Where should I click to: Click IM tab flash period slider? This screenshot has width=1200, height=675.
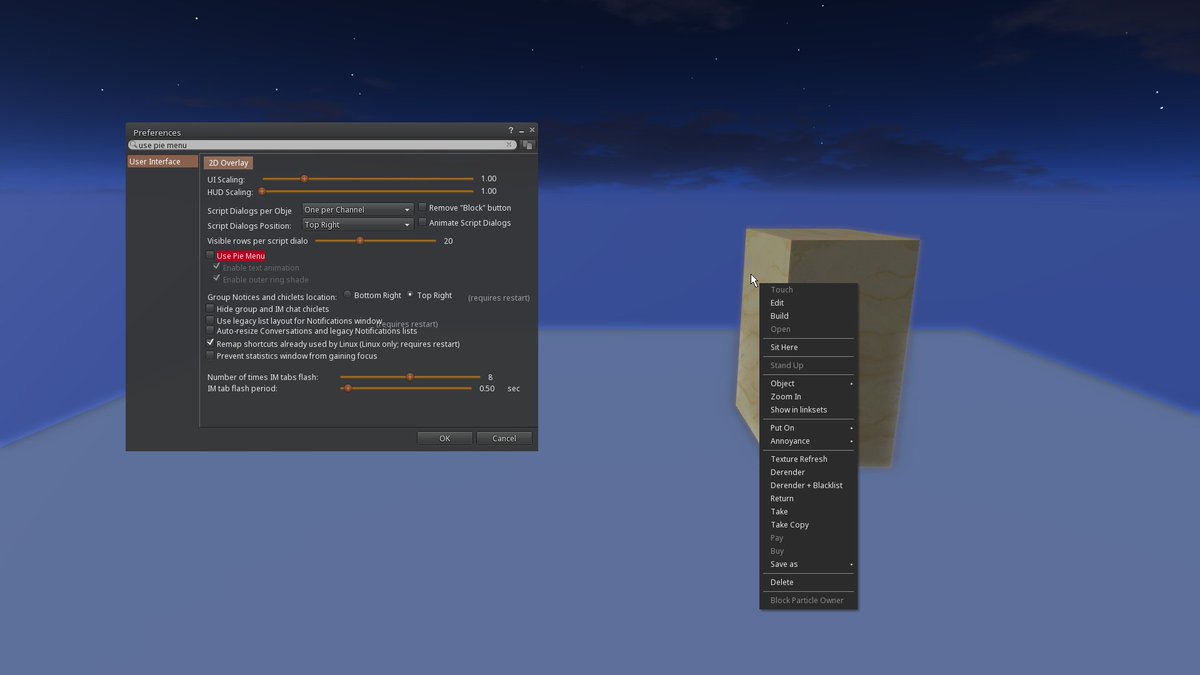(406, 388)
